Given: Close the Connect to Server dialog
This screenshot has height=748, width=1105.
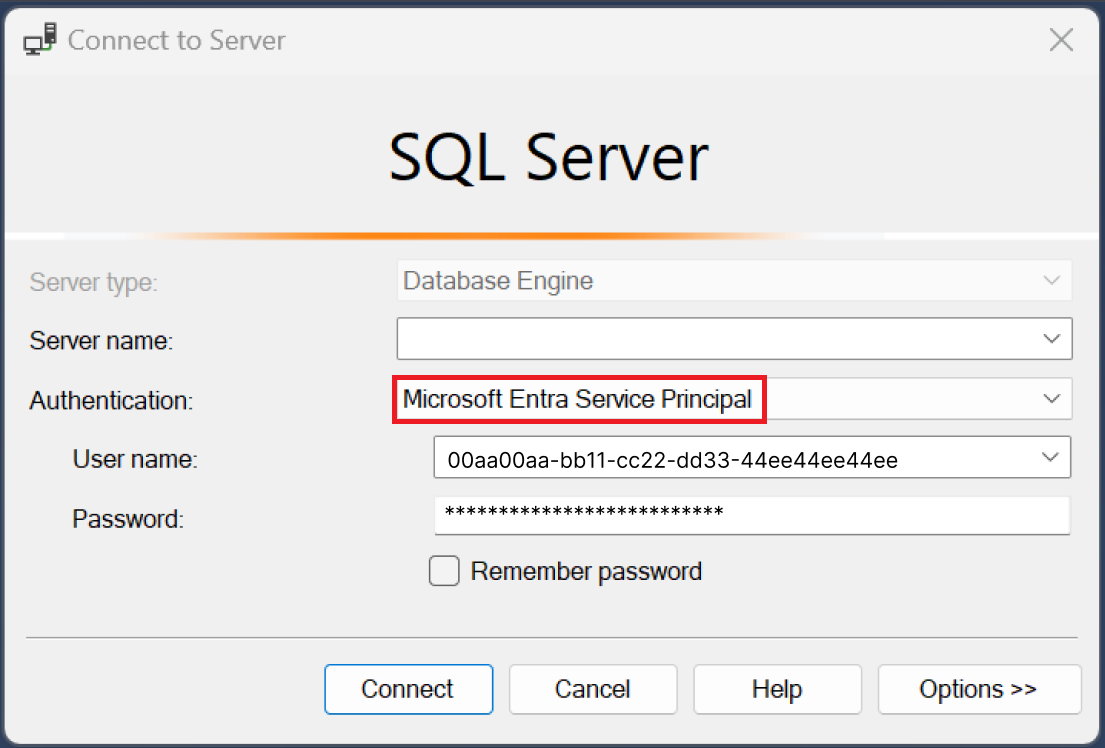Looking at the screenshot, I should tap(1060, 41).
